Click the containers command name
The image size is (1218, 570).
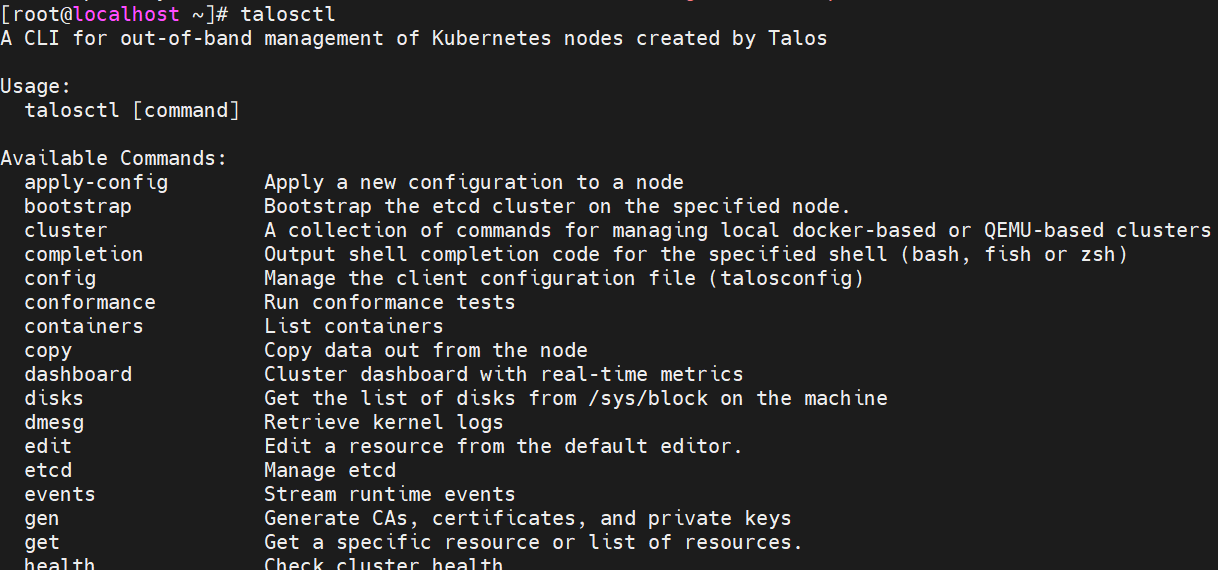[x=84, y=327]
